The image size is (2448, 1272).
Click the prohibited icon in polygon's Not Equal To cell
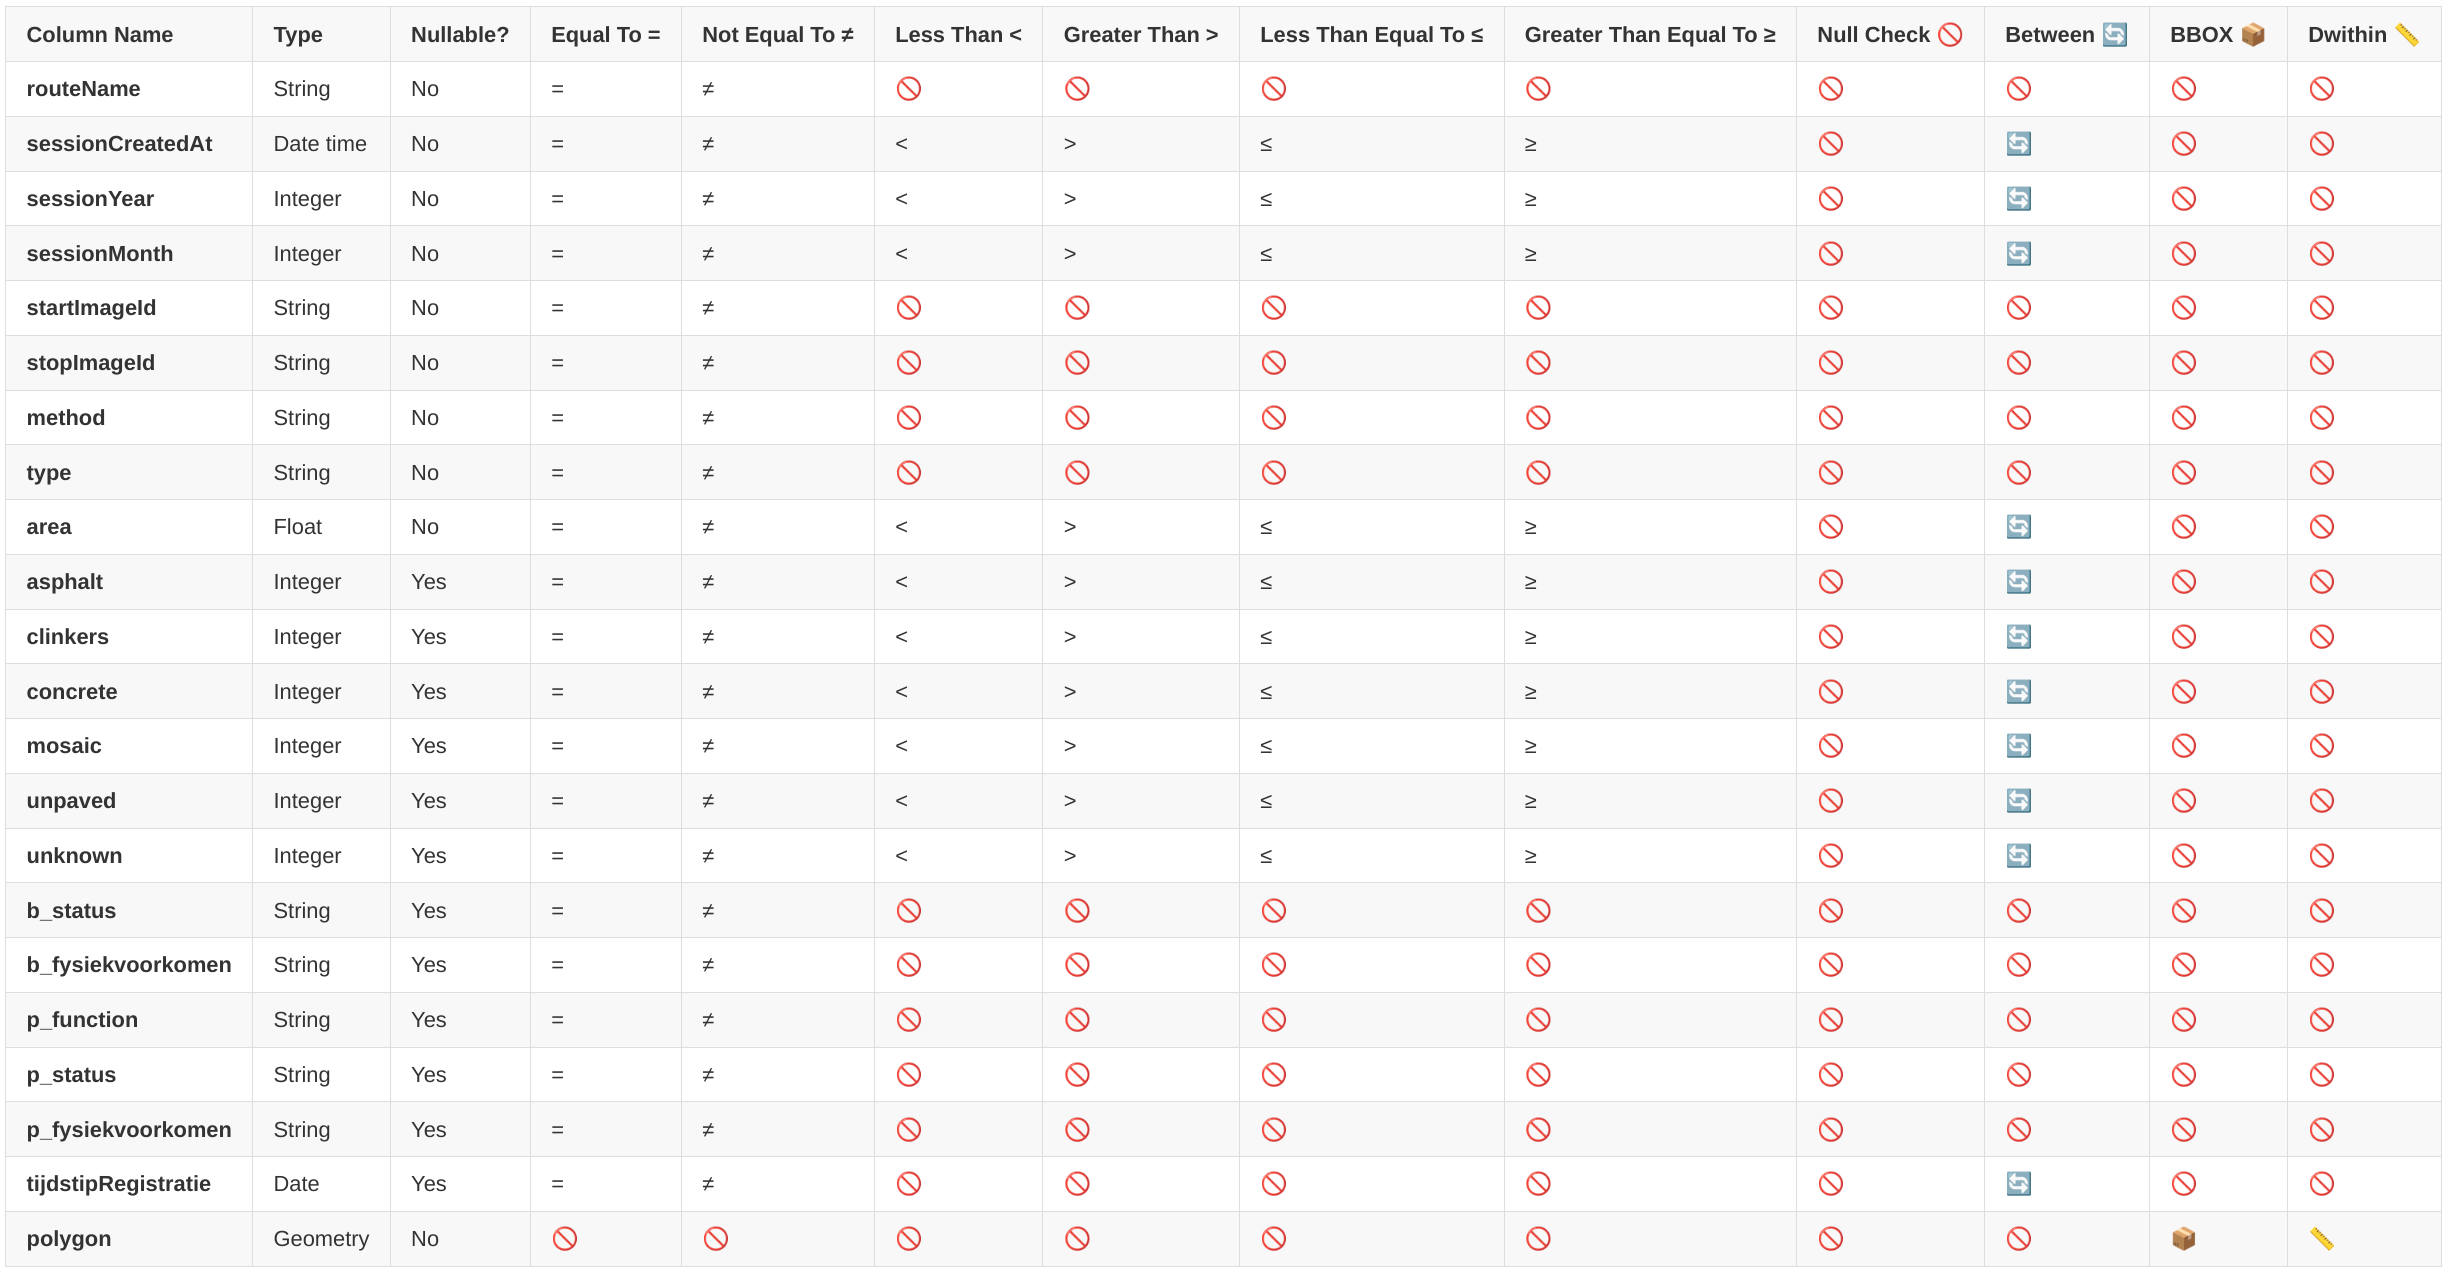[x=715, y=1239]
